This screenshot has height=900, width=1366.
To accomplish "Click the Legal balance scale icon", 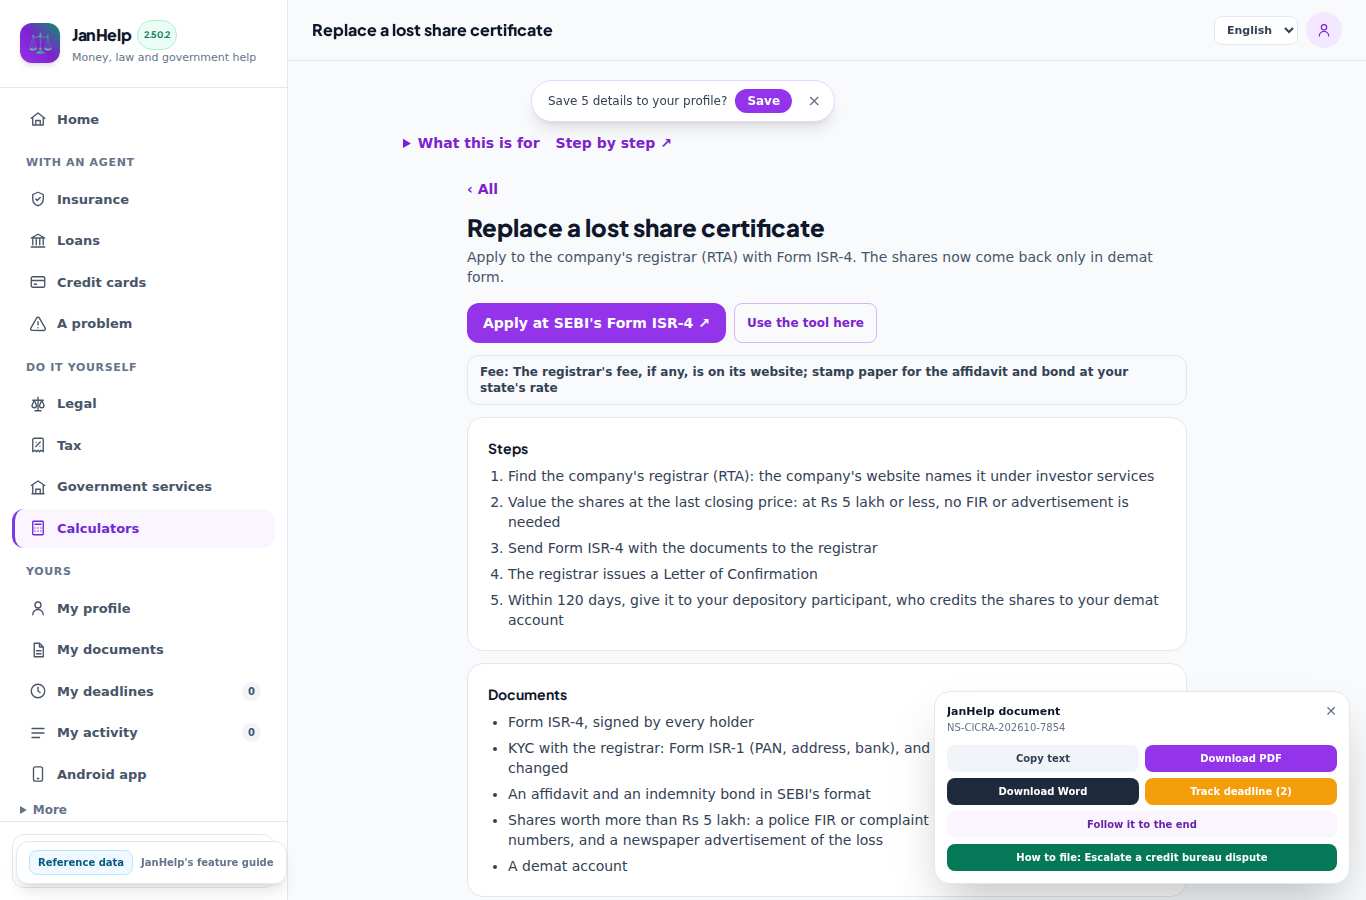I will (x=38, y=404).
